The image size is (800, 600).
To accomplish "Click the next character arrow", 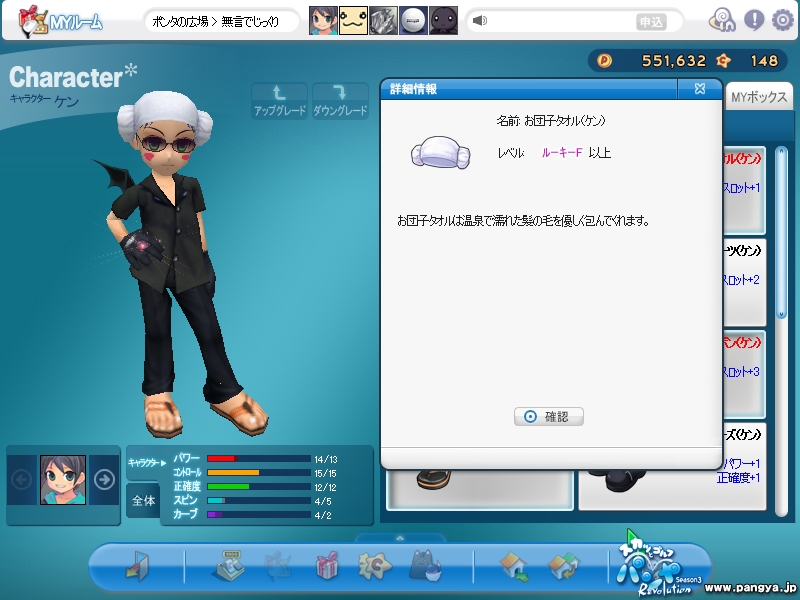I will pos(104,480).
